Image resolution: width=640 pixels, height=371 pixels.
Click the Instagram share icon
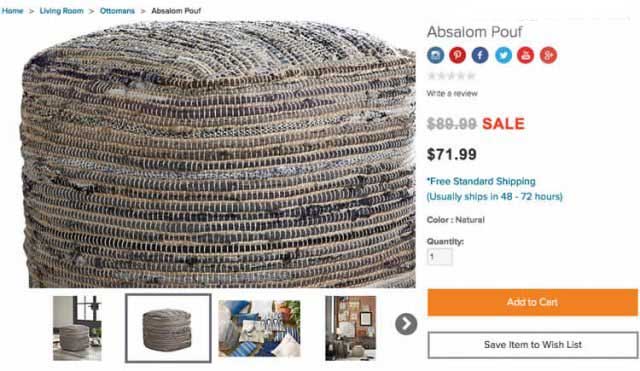pos(436,55)
